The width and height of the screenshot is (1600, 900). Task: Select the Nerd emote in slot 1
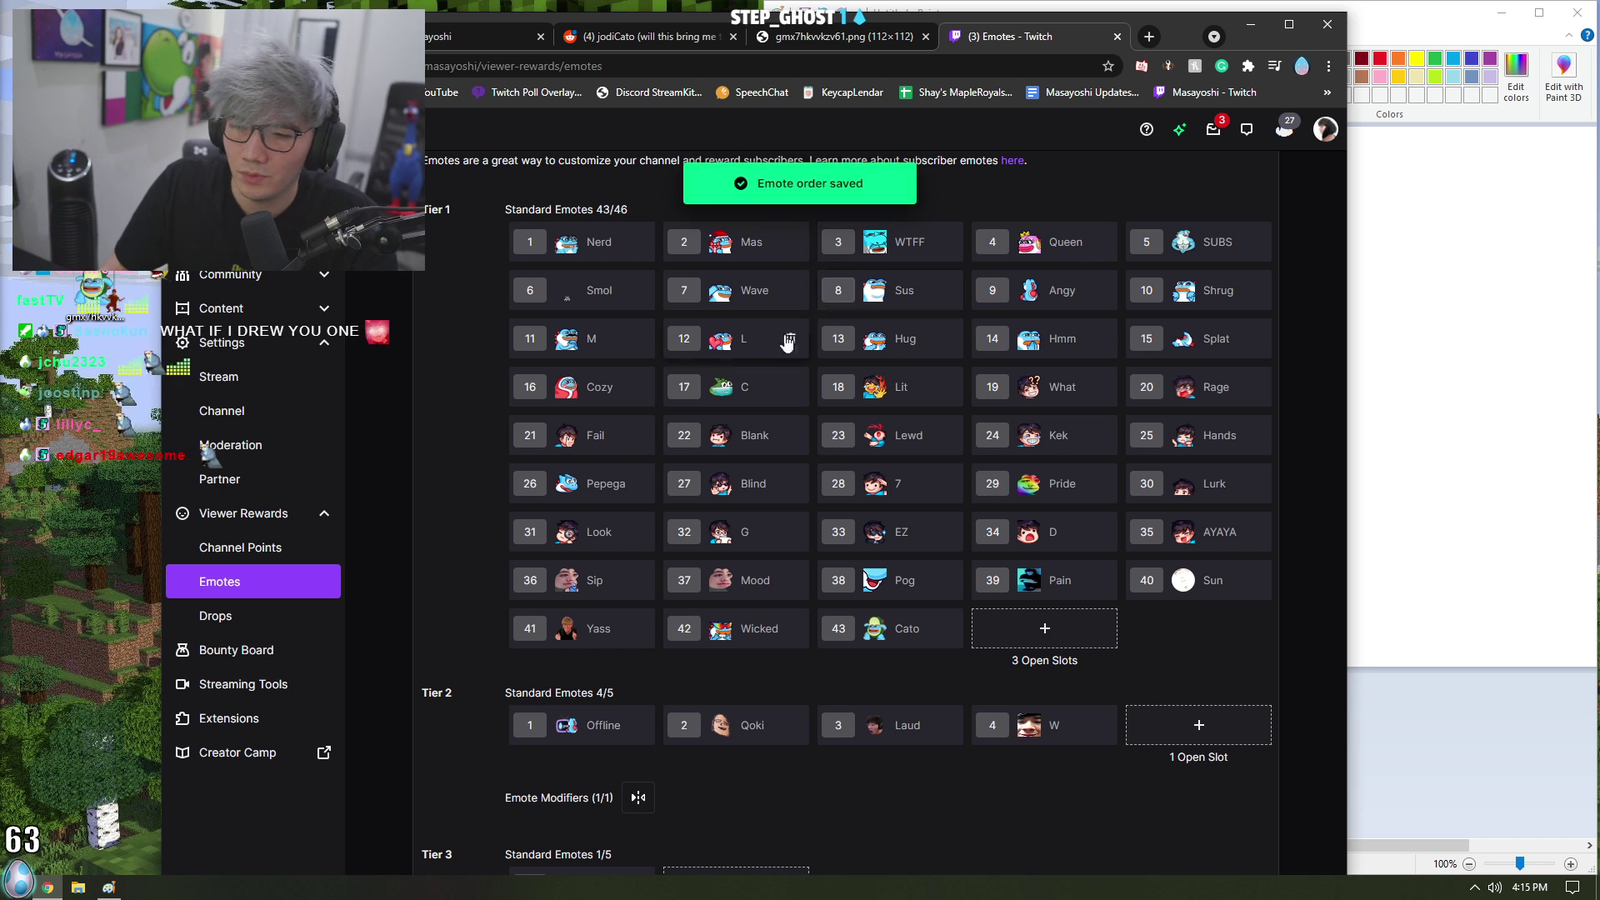582,242
